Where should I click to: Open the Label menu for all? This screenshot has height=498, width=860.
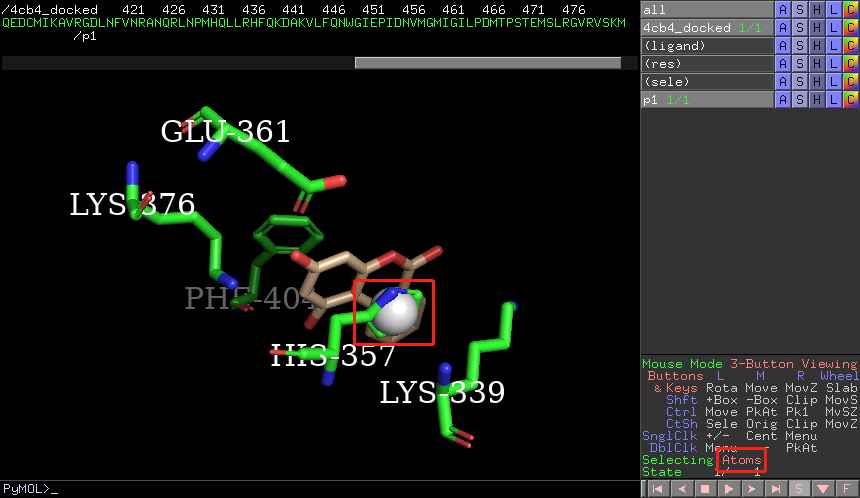(834, 9)
